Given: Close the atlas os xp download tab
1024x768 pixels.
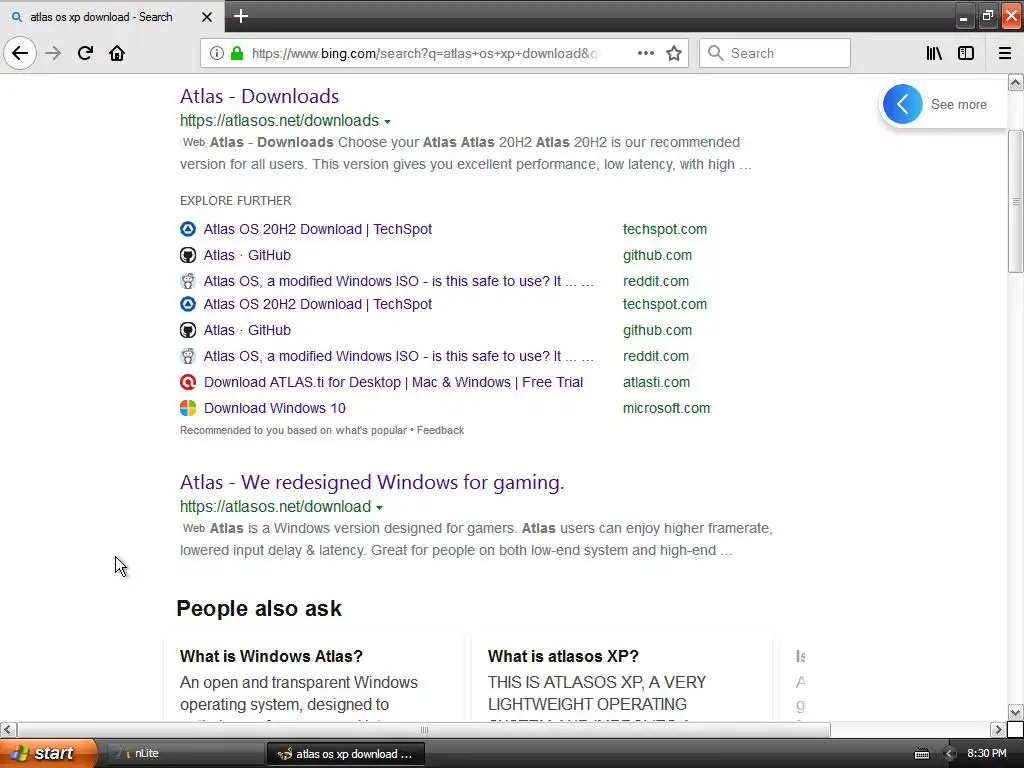Looking at the screenshot, I should point(206,17).
